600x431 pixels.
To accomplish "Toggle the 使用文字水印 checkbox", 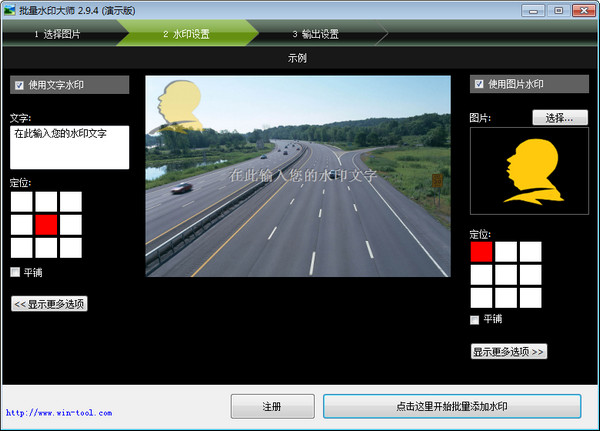I will tap(19, 85).
